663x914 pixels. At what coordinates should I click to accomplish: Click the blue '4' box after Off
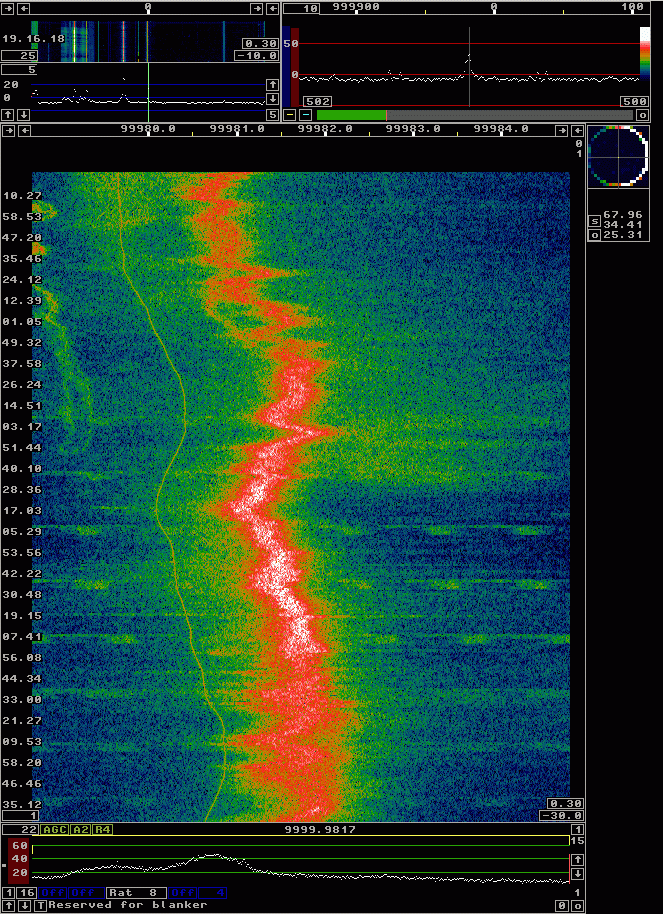click(x=213, y=893)
